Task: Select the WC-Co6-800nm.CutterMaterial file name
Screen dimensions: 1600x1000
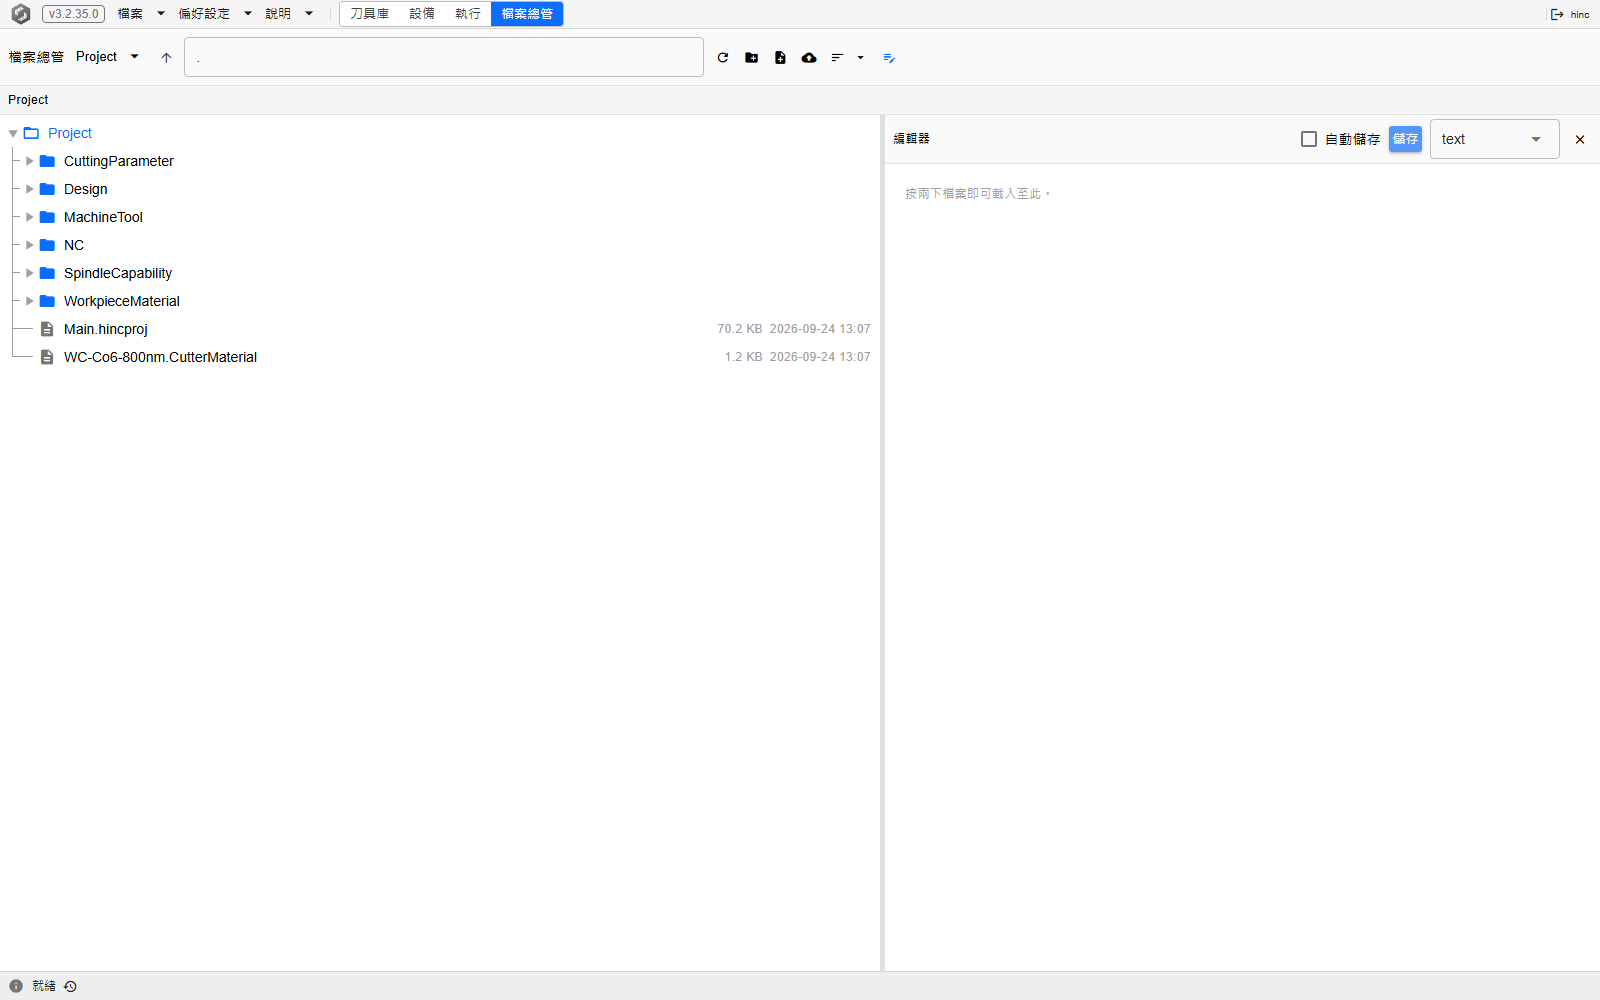Action: [160, 357]
